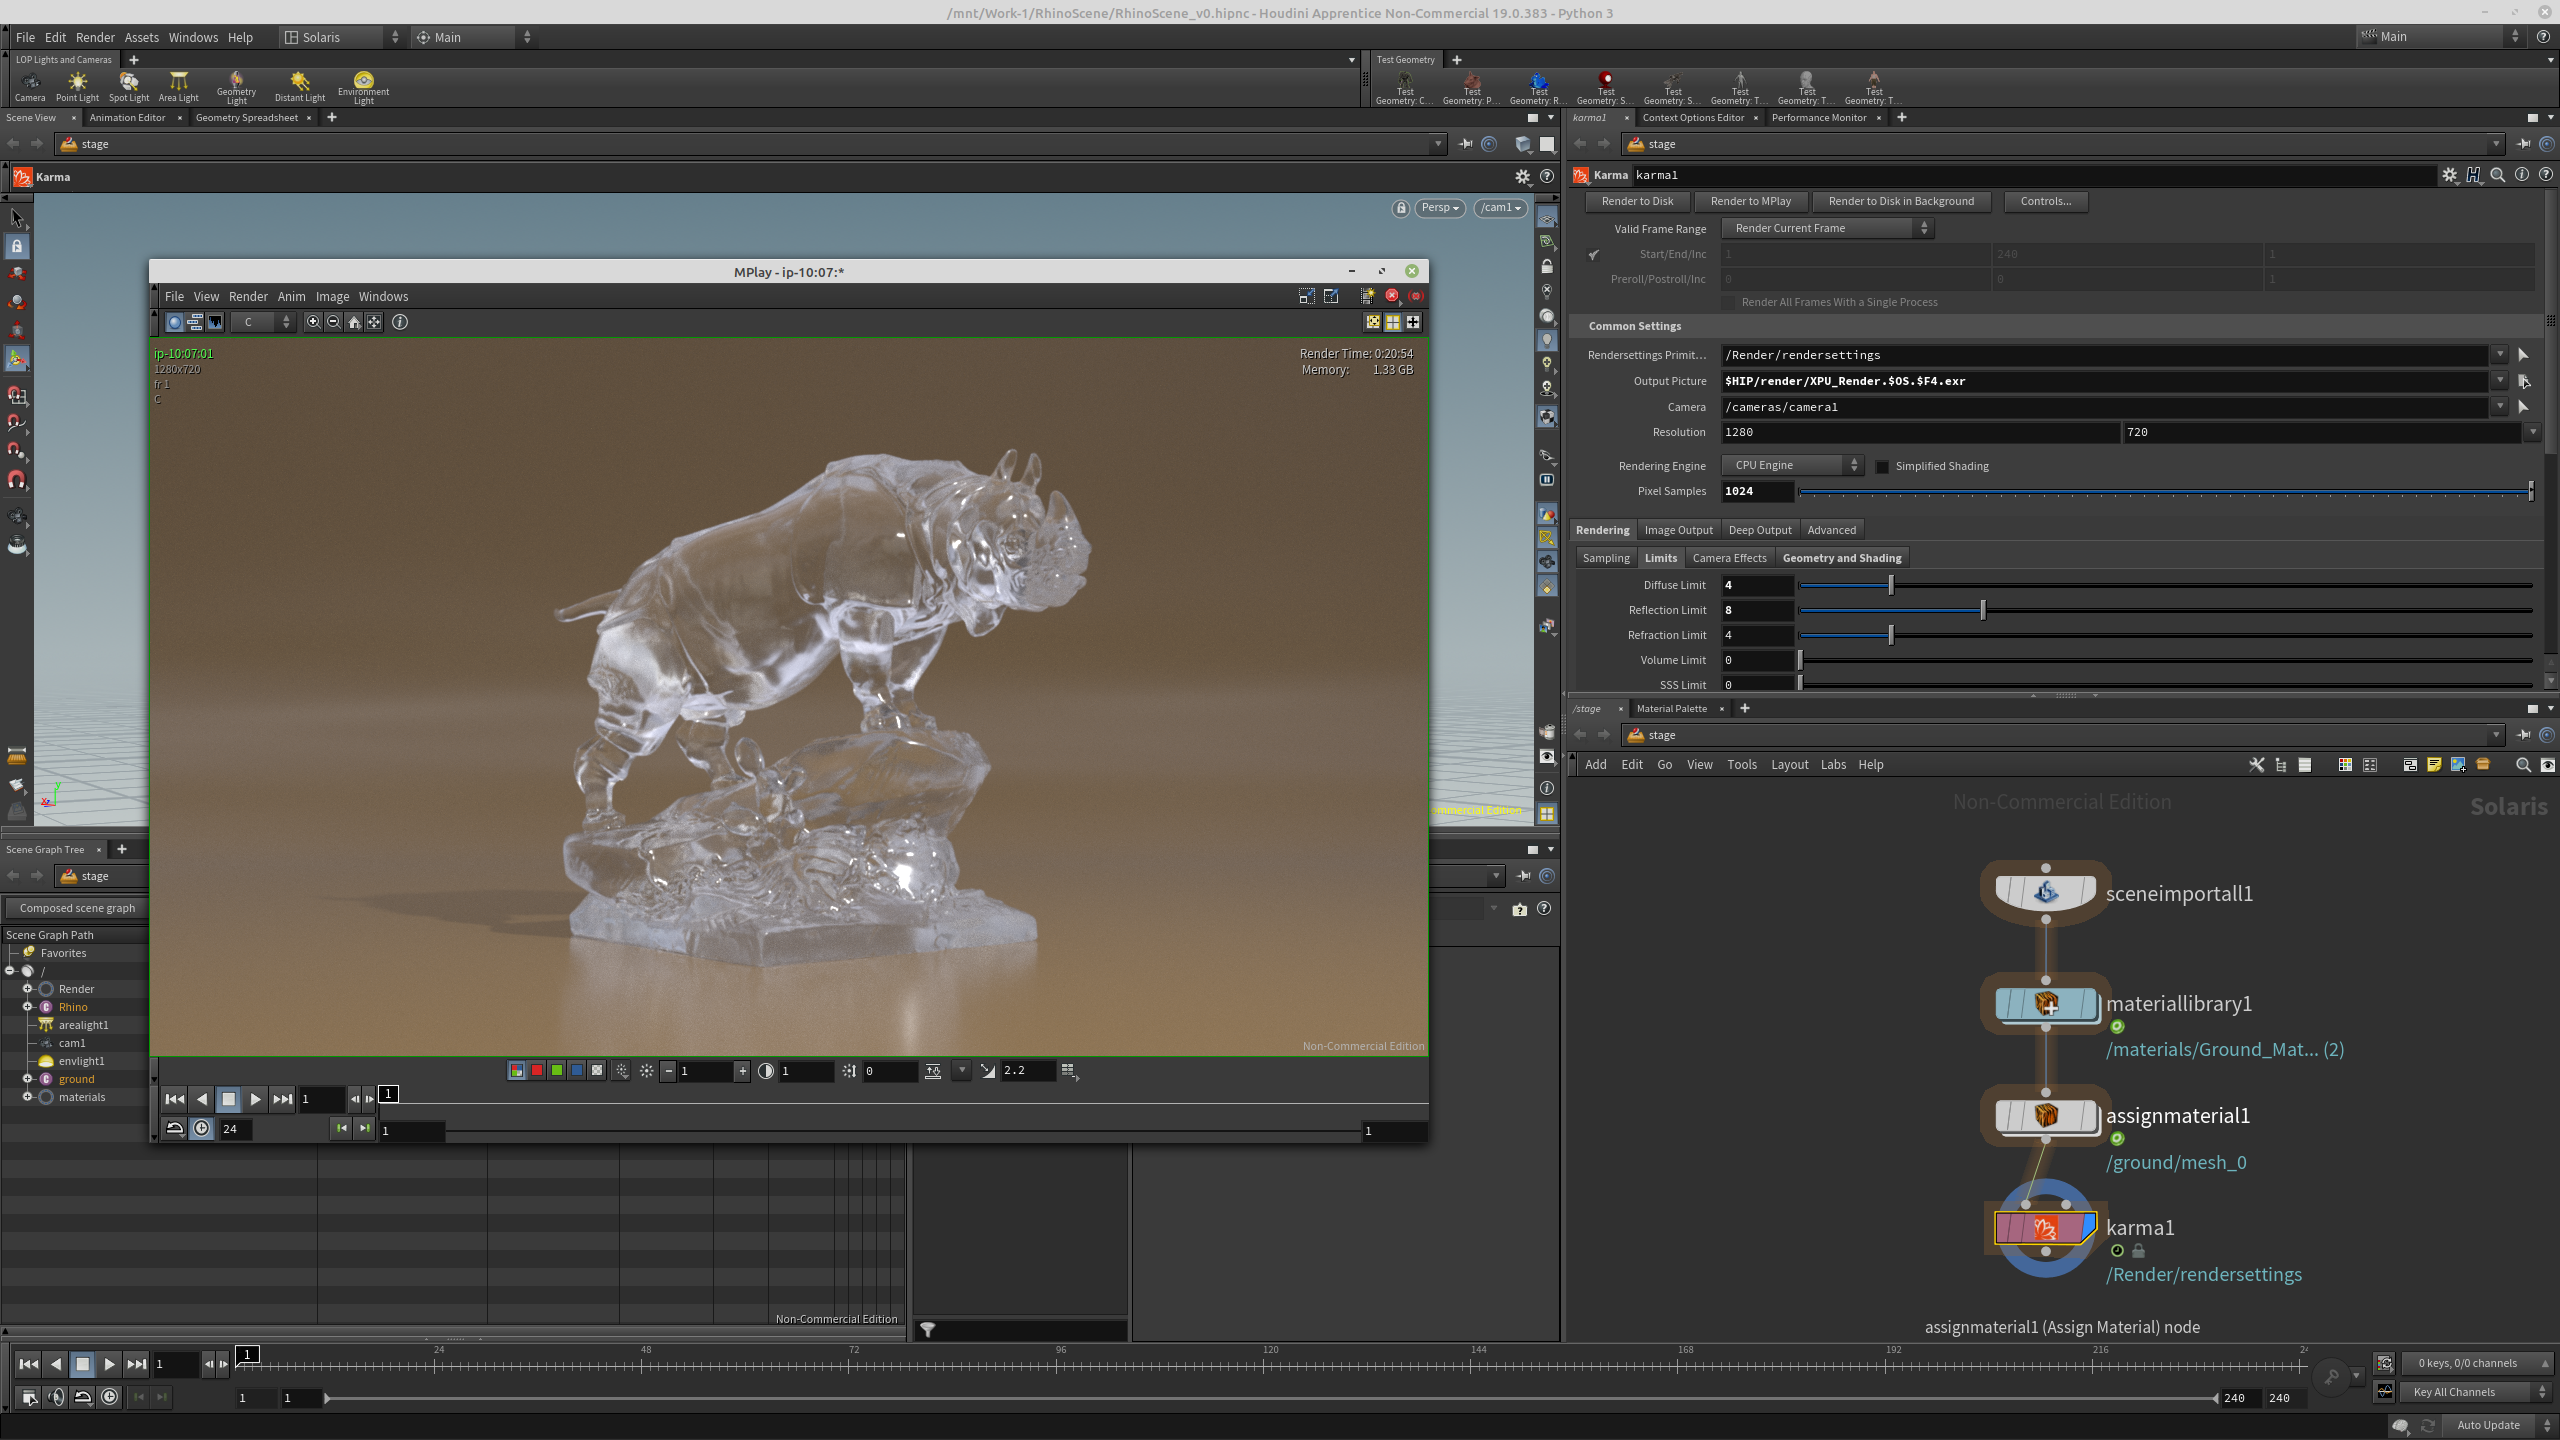
Task: Add a Point Light from shelf
Action: click(x=77, y=86)
